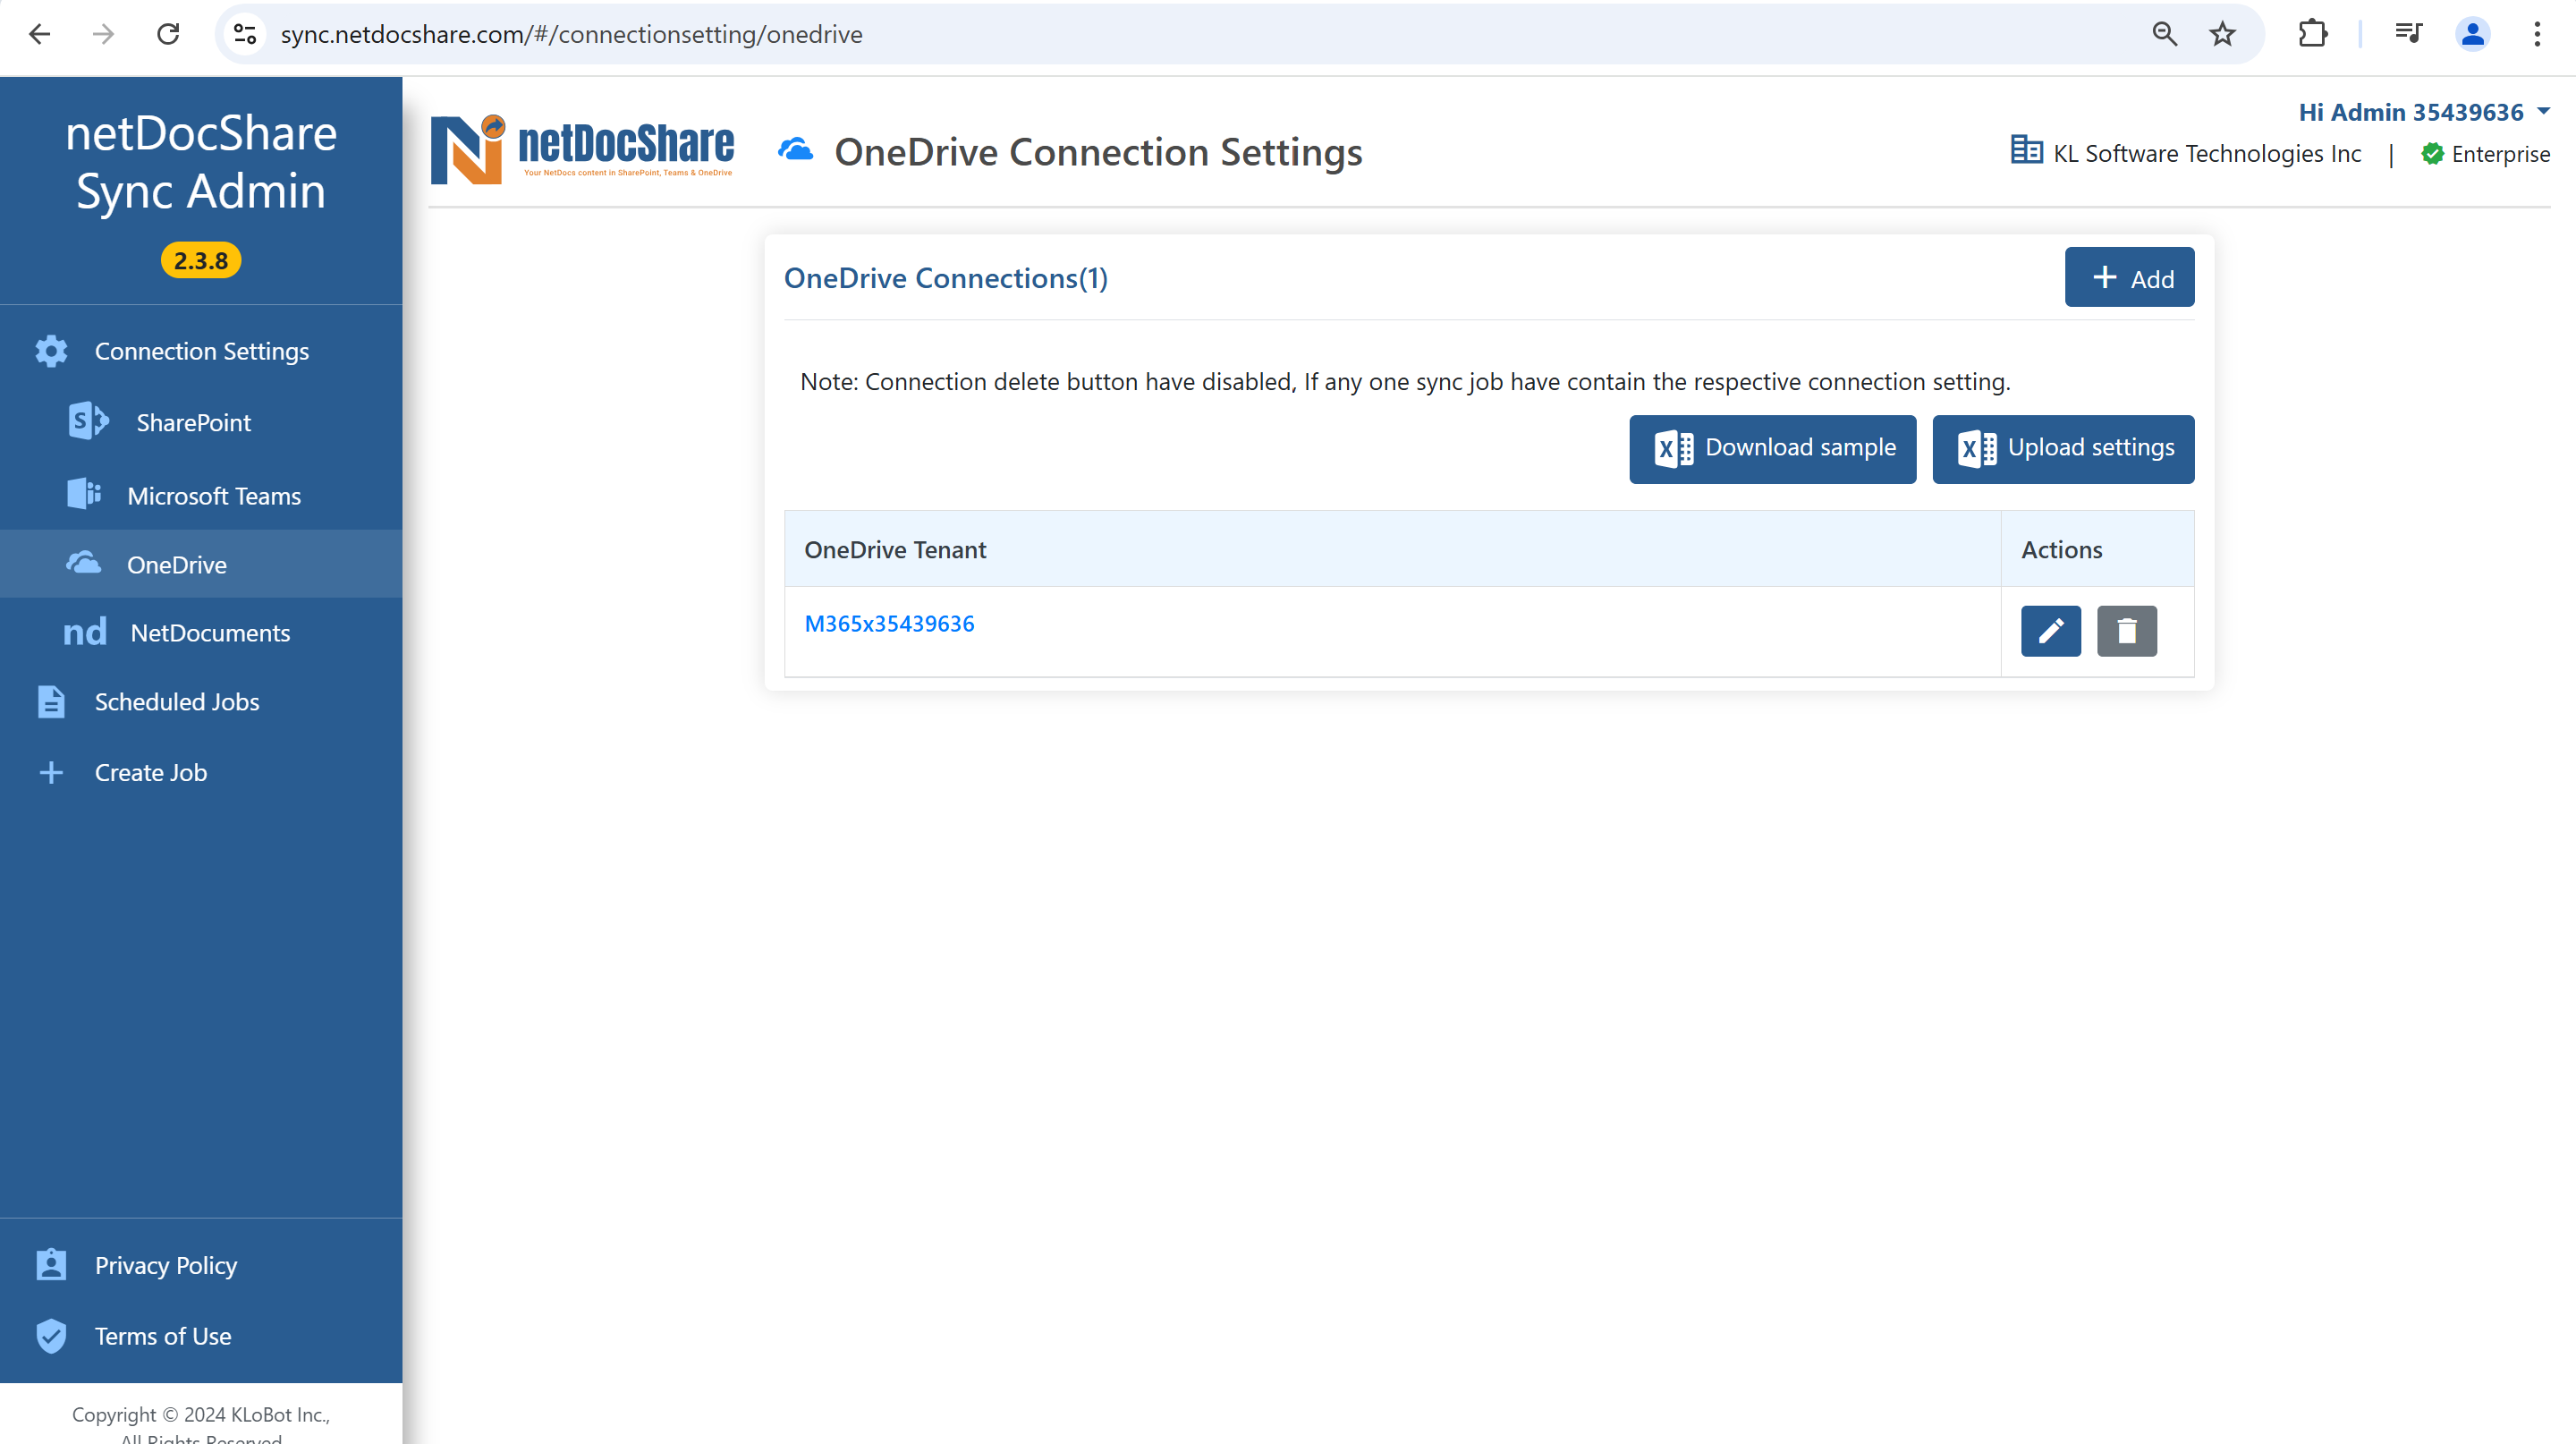The image size is (2576, 1444).
Task: Click the edit pencil icon for M365x35439636
Action: click(x=2051, y=630)
